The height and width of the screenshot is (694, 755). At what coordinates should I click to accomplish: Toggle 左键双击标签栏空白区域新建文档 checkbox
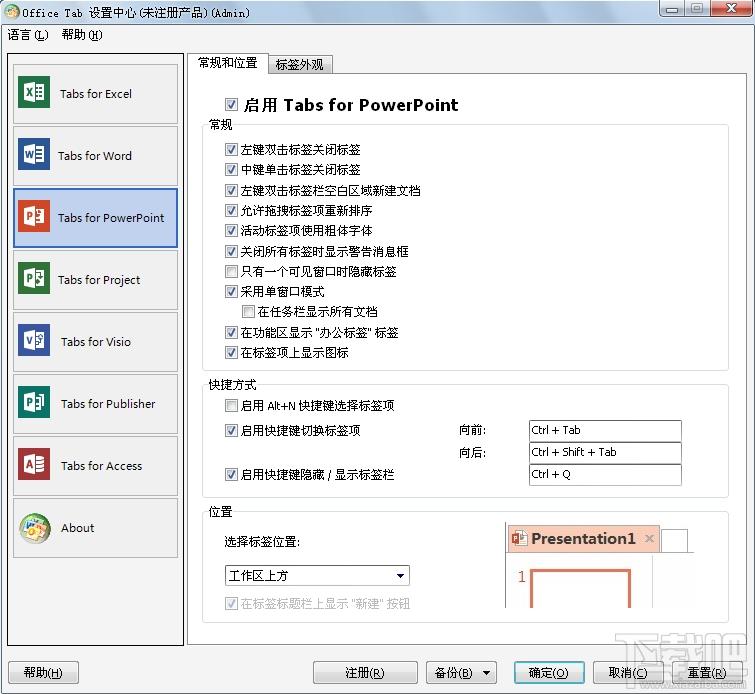tap(231, 190)
